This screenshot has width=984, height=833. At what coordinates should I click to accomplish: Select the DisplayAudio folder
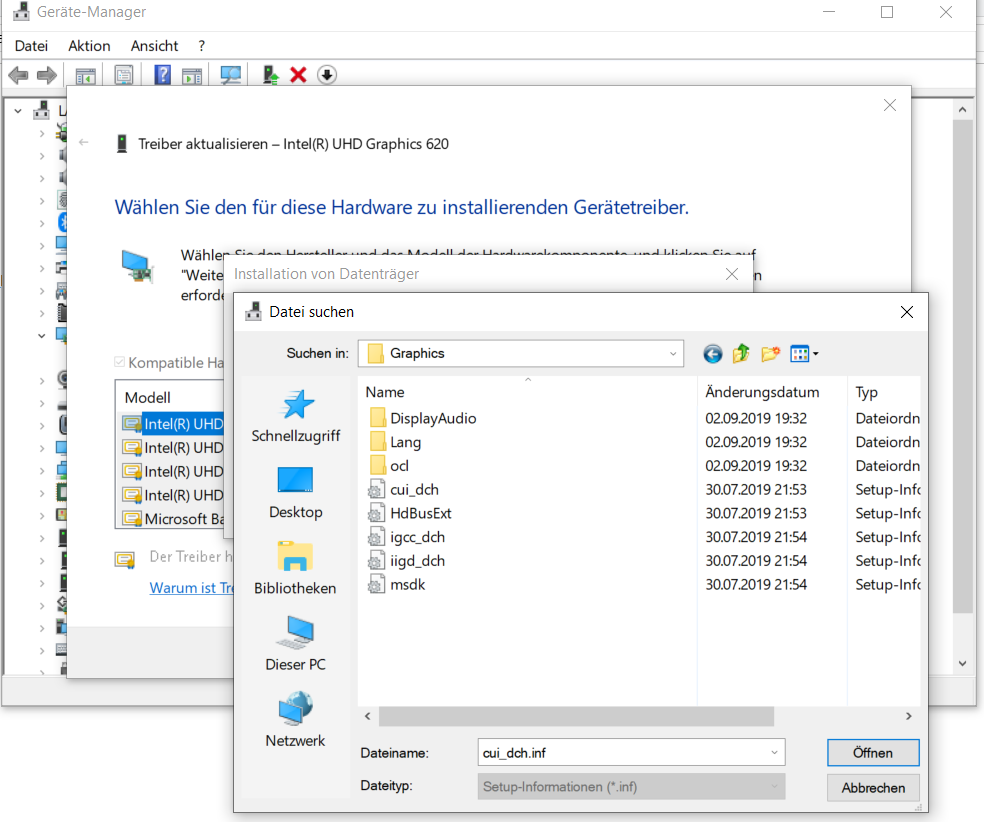pyautogui.click(x=422, y=419)
